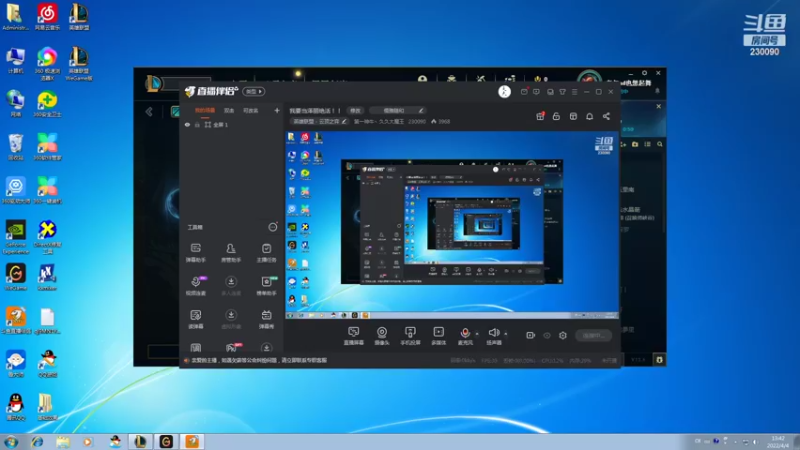Expand microphone options arrow
This screenshot has width=800, height=450.
pos(477,334)
